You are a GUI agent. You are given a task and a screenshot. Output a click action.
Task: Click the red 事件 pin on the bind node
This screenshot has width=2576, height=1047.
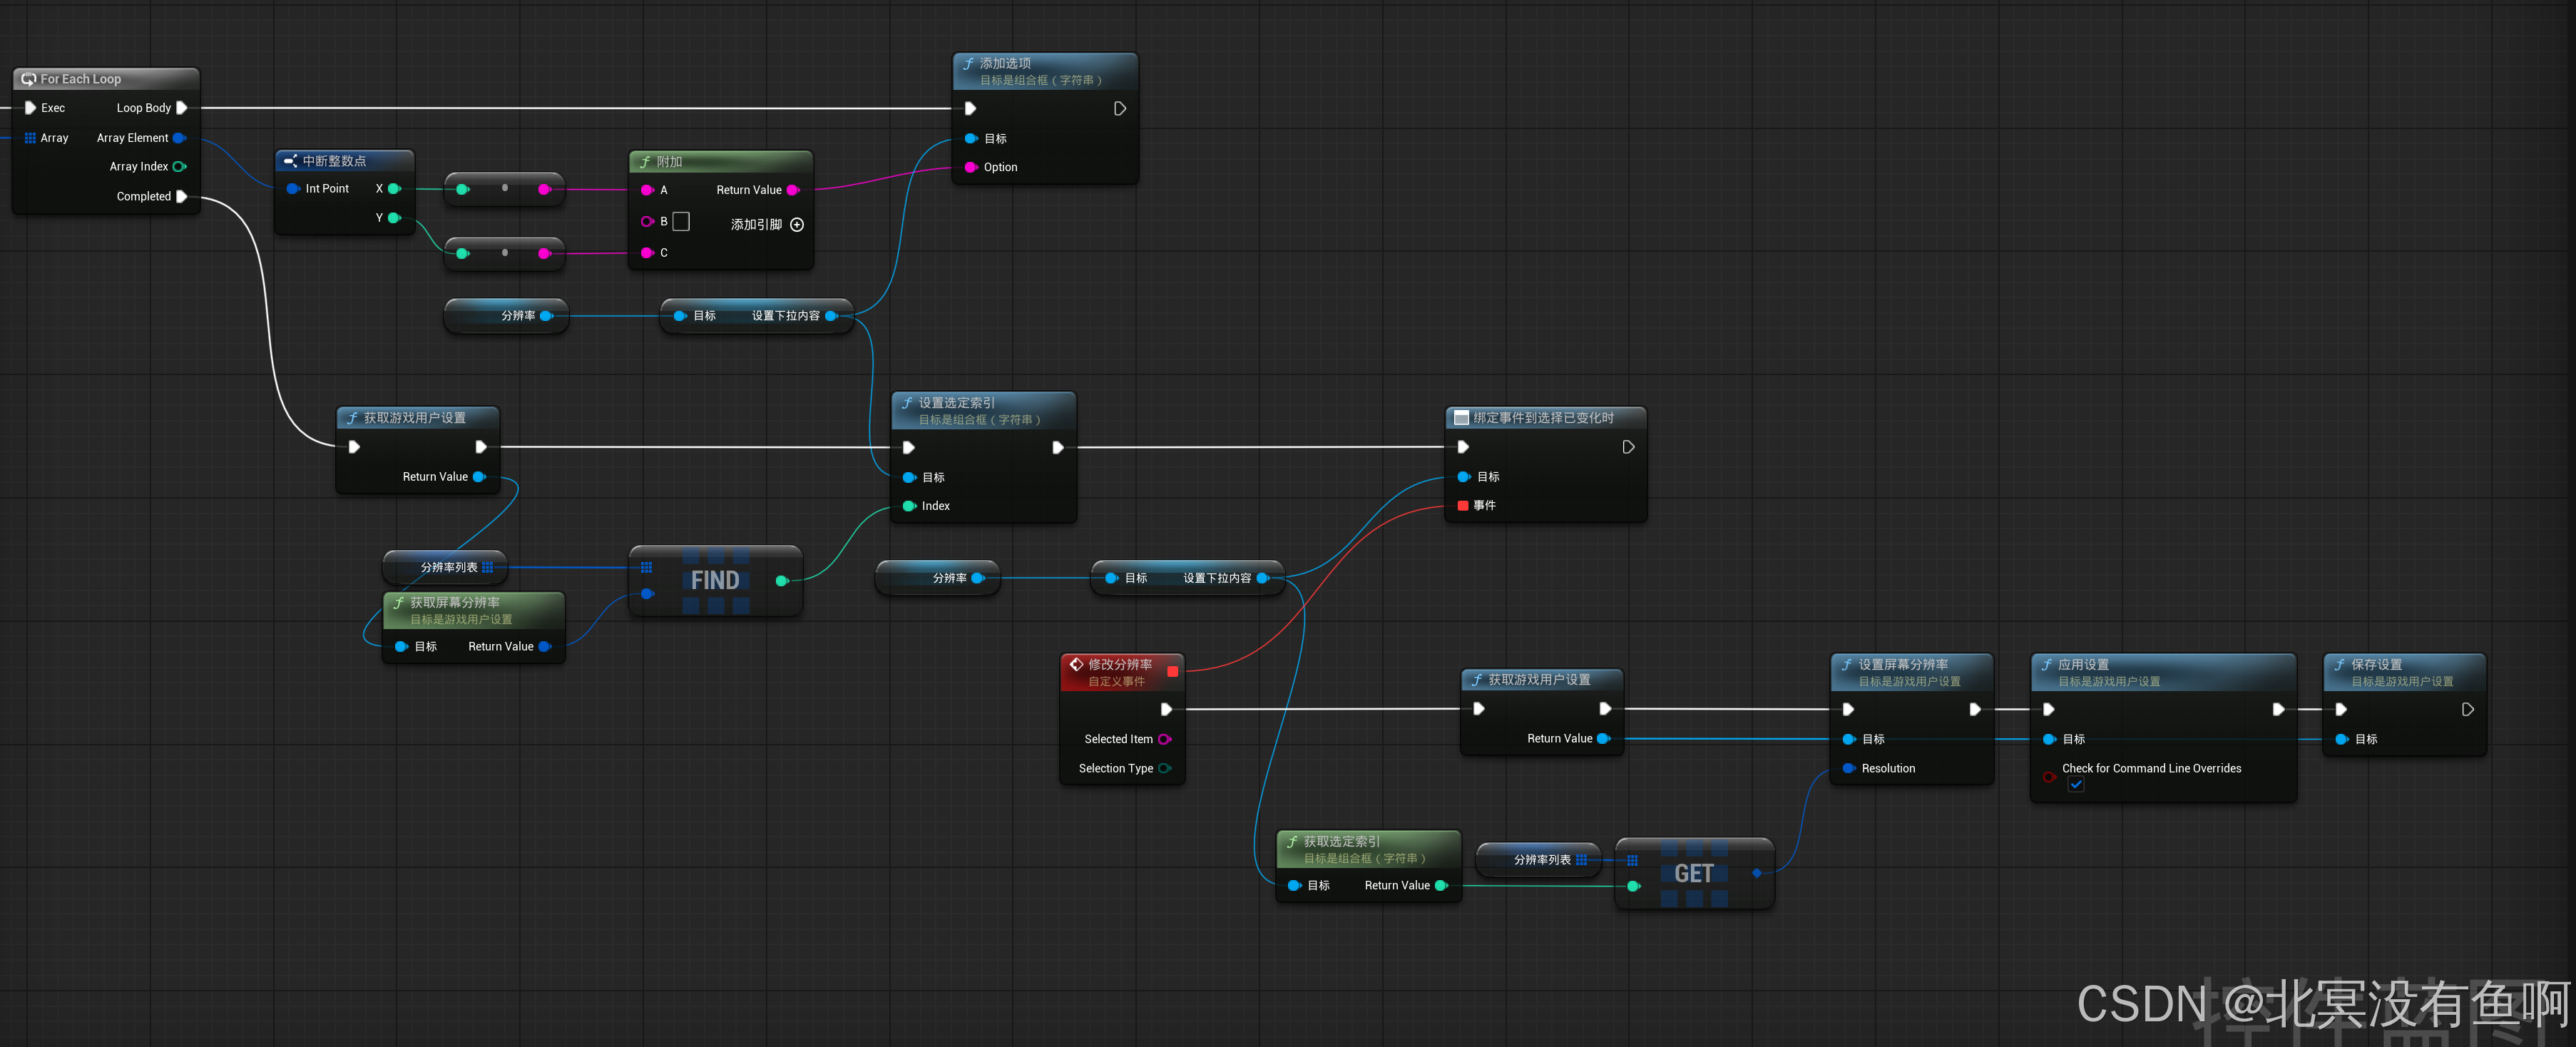[x=1462, y=506]
